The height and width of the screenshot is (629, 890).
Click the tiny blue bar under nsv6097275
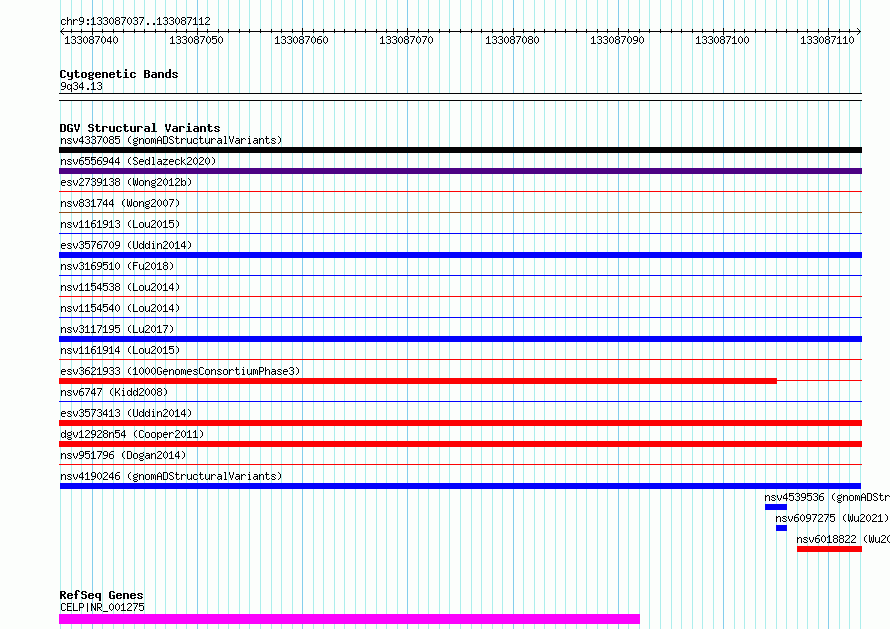tap(782, 528)
